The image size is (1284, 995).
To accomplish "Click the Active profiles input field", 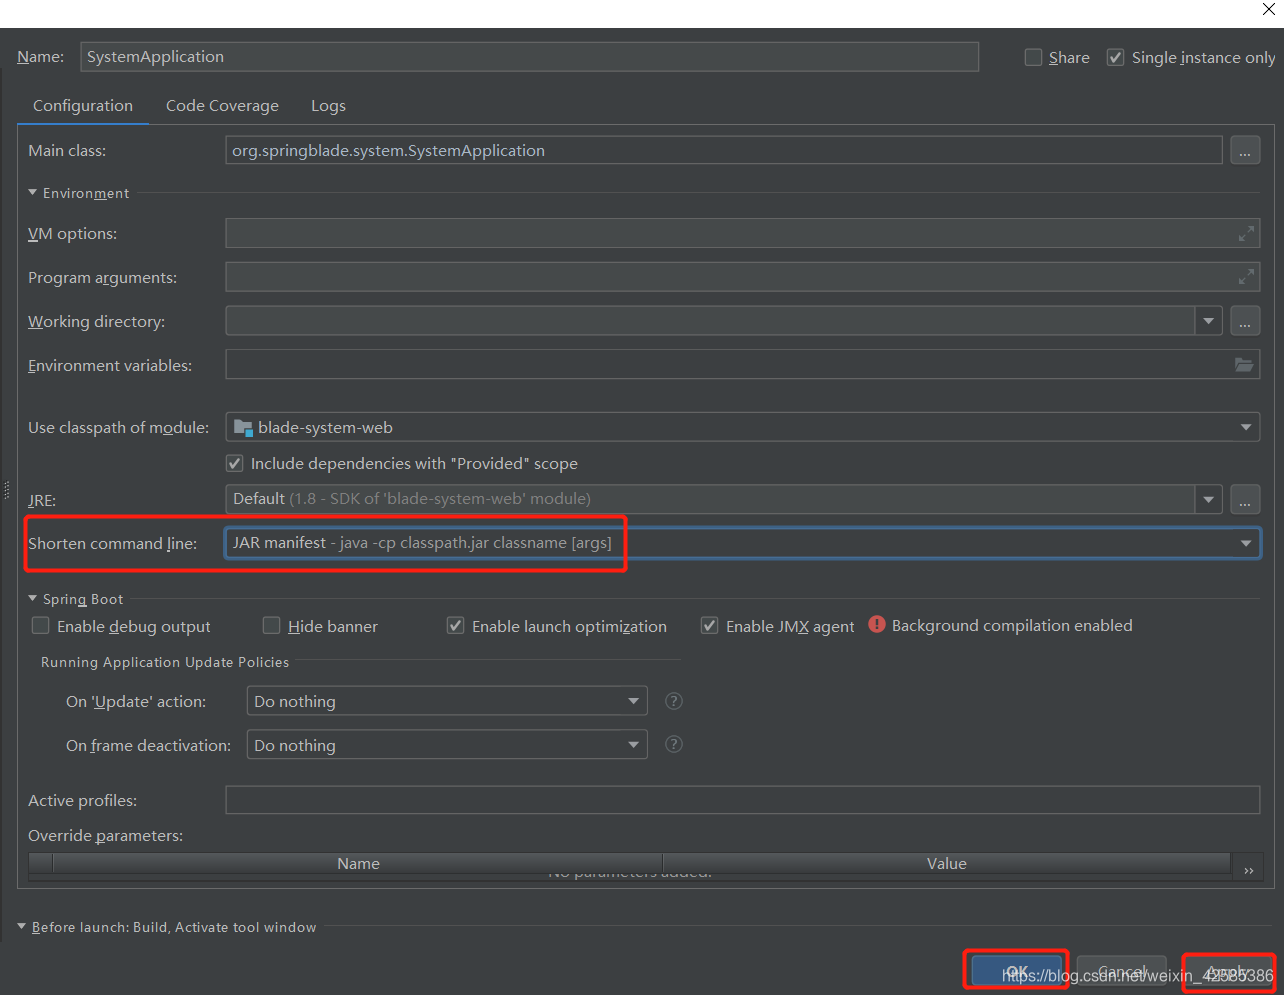I will (x=700, y=800).
